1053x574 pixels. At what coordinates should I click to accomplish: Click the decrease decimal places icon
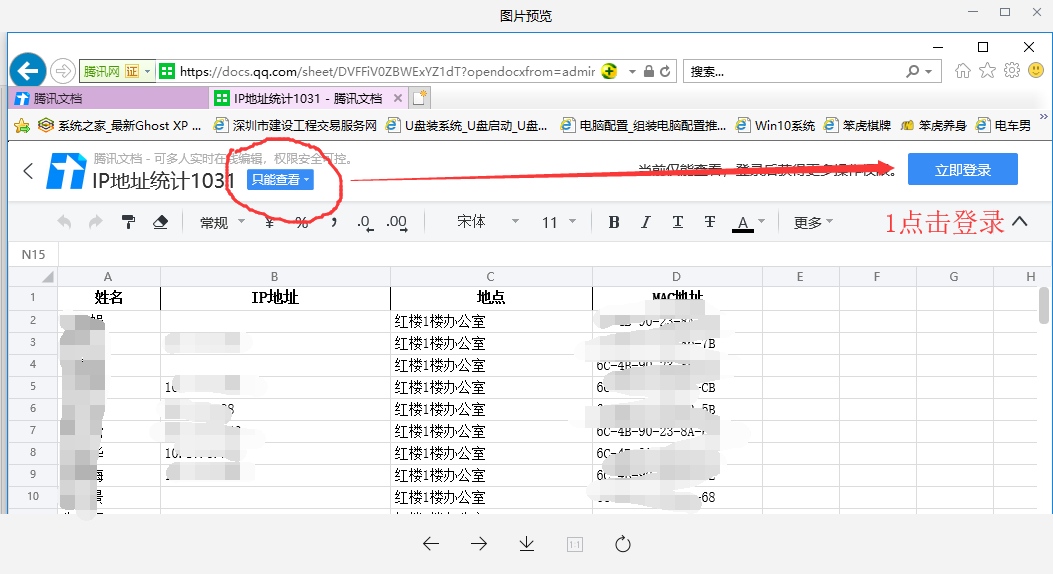tap(365, 222)
